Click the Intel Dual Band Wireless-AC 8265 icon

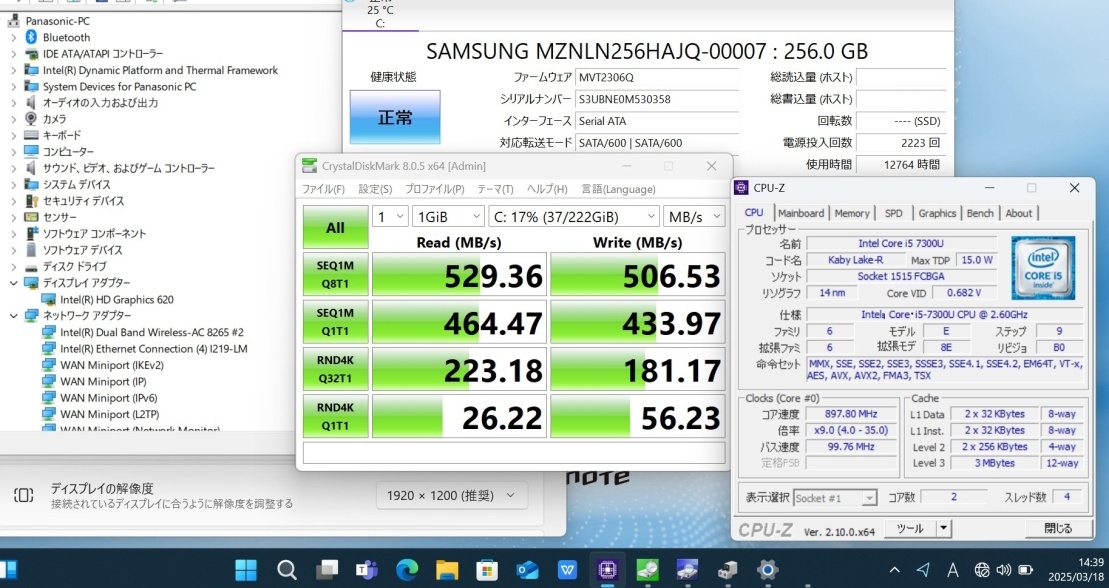(49, 332)
